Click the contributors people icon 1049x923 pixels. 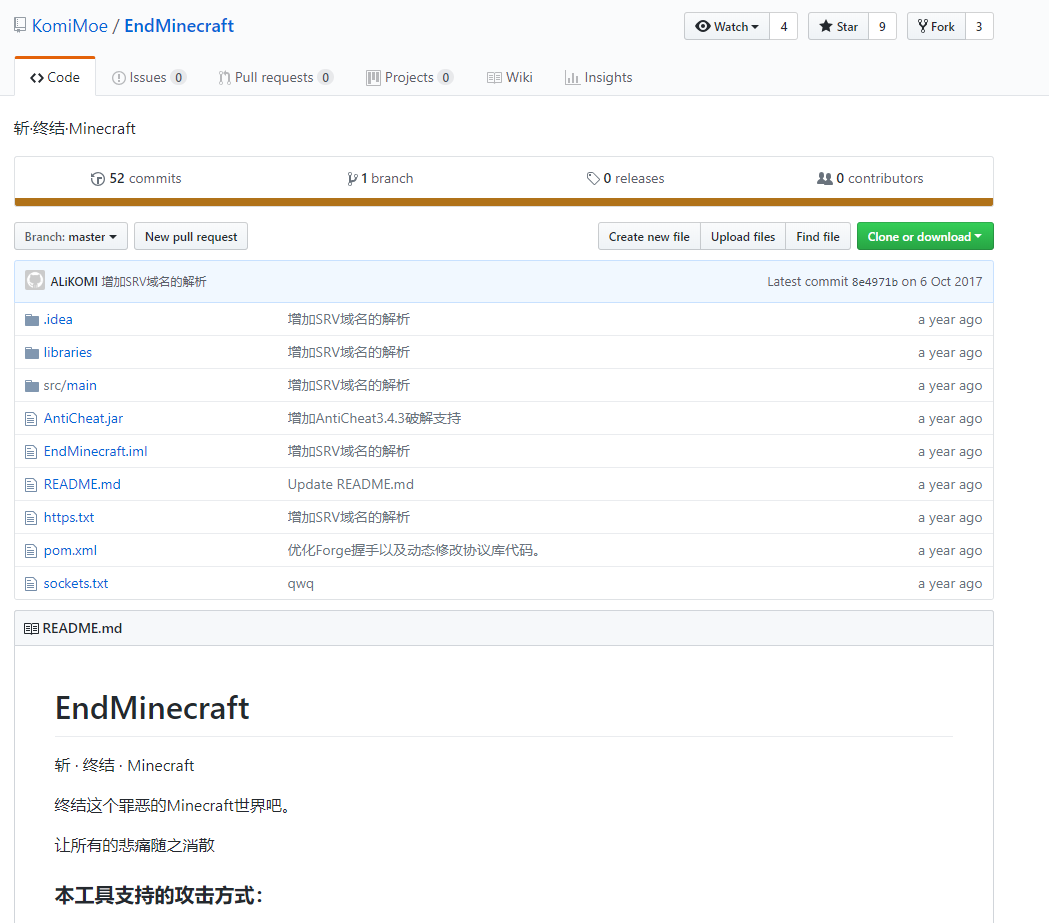(824, 179)
